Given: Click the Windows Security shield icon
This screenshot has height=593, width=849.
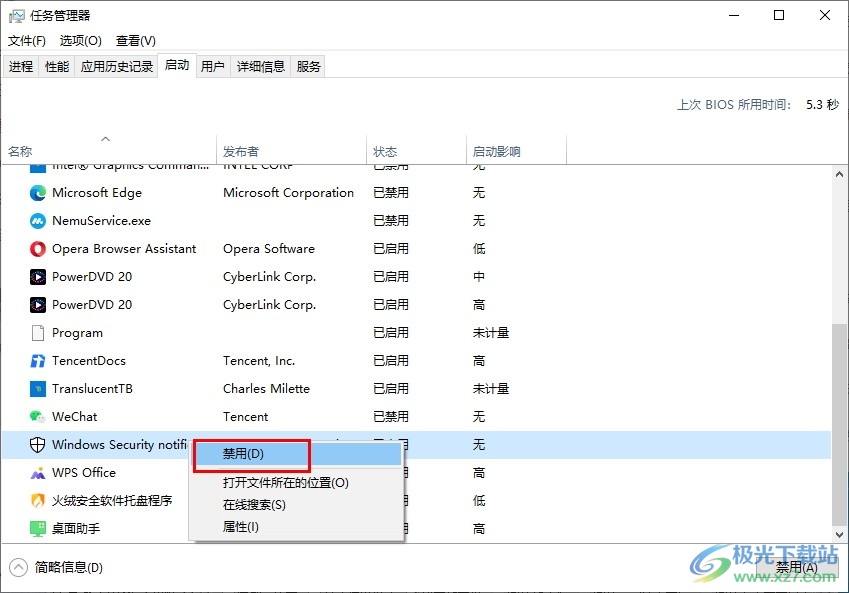Looking at the screenshot, I should point(37,445).
